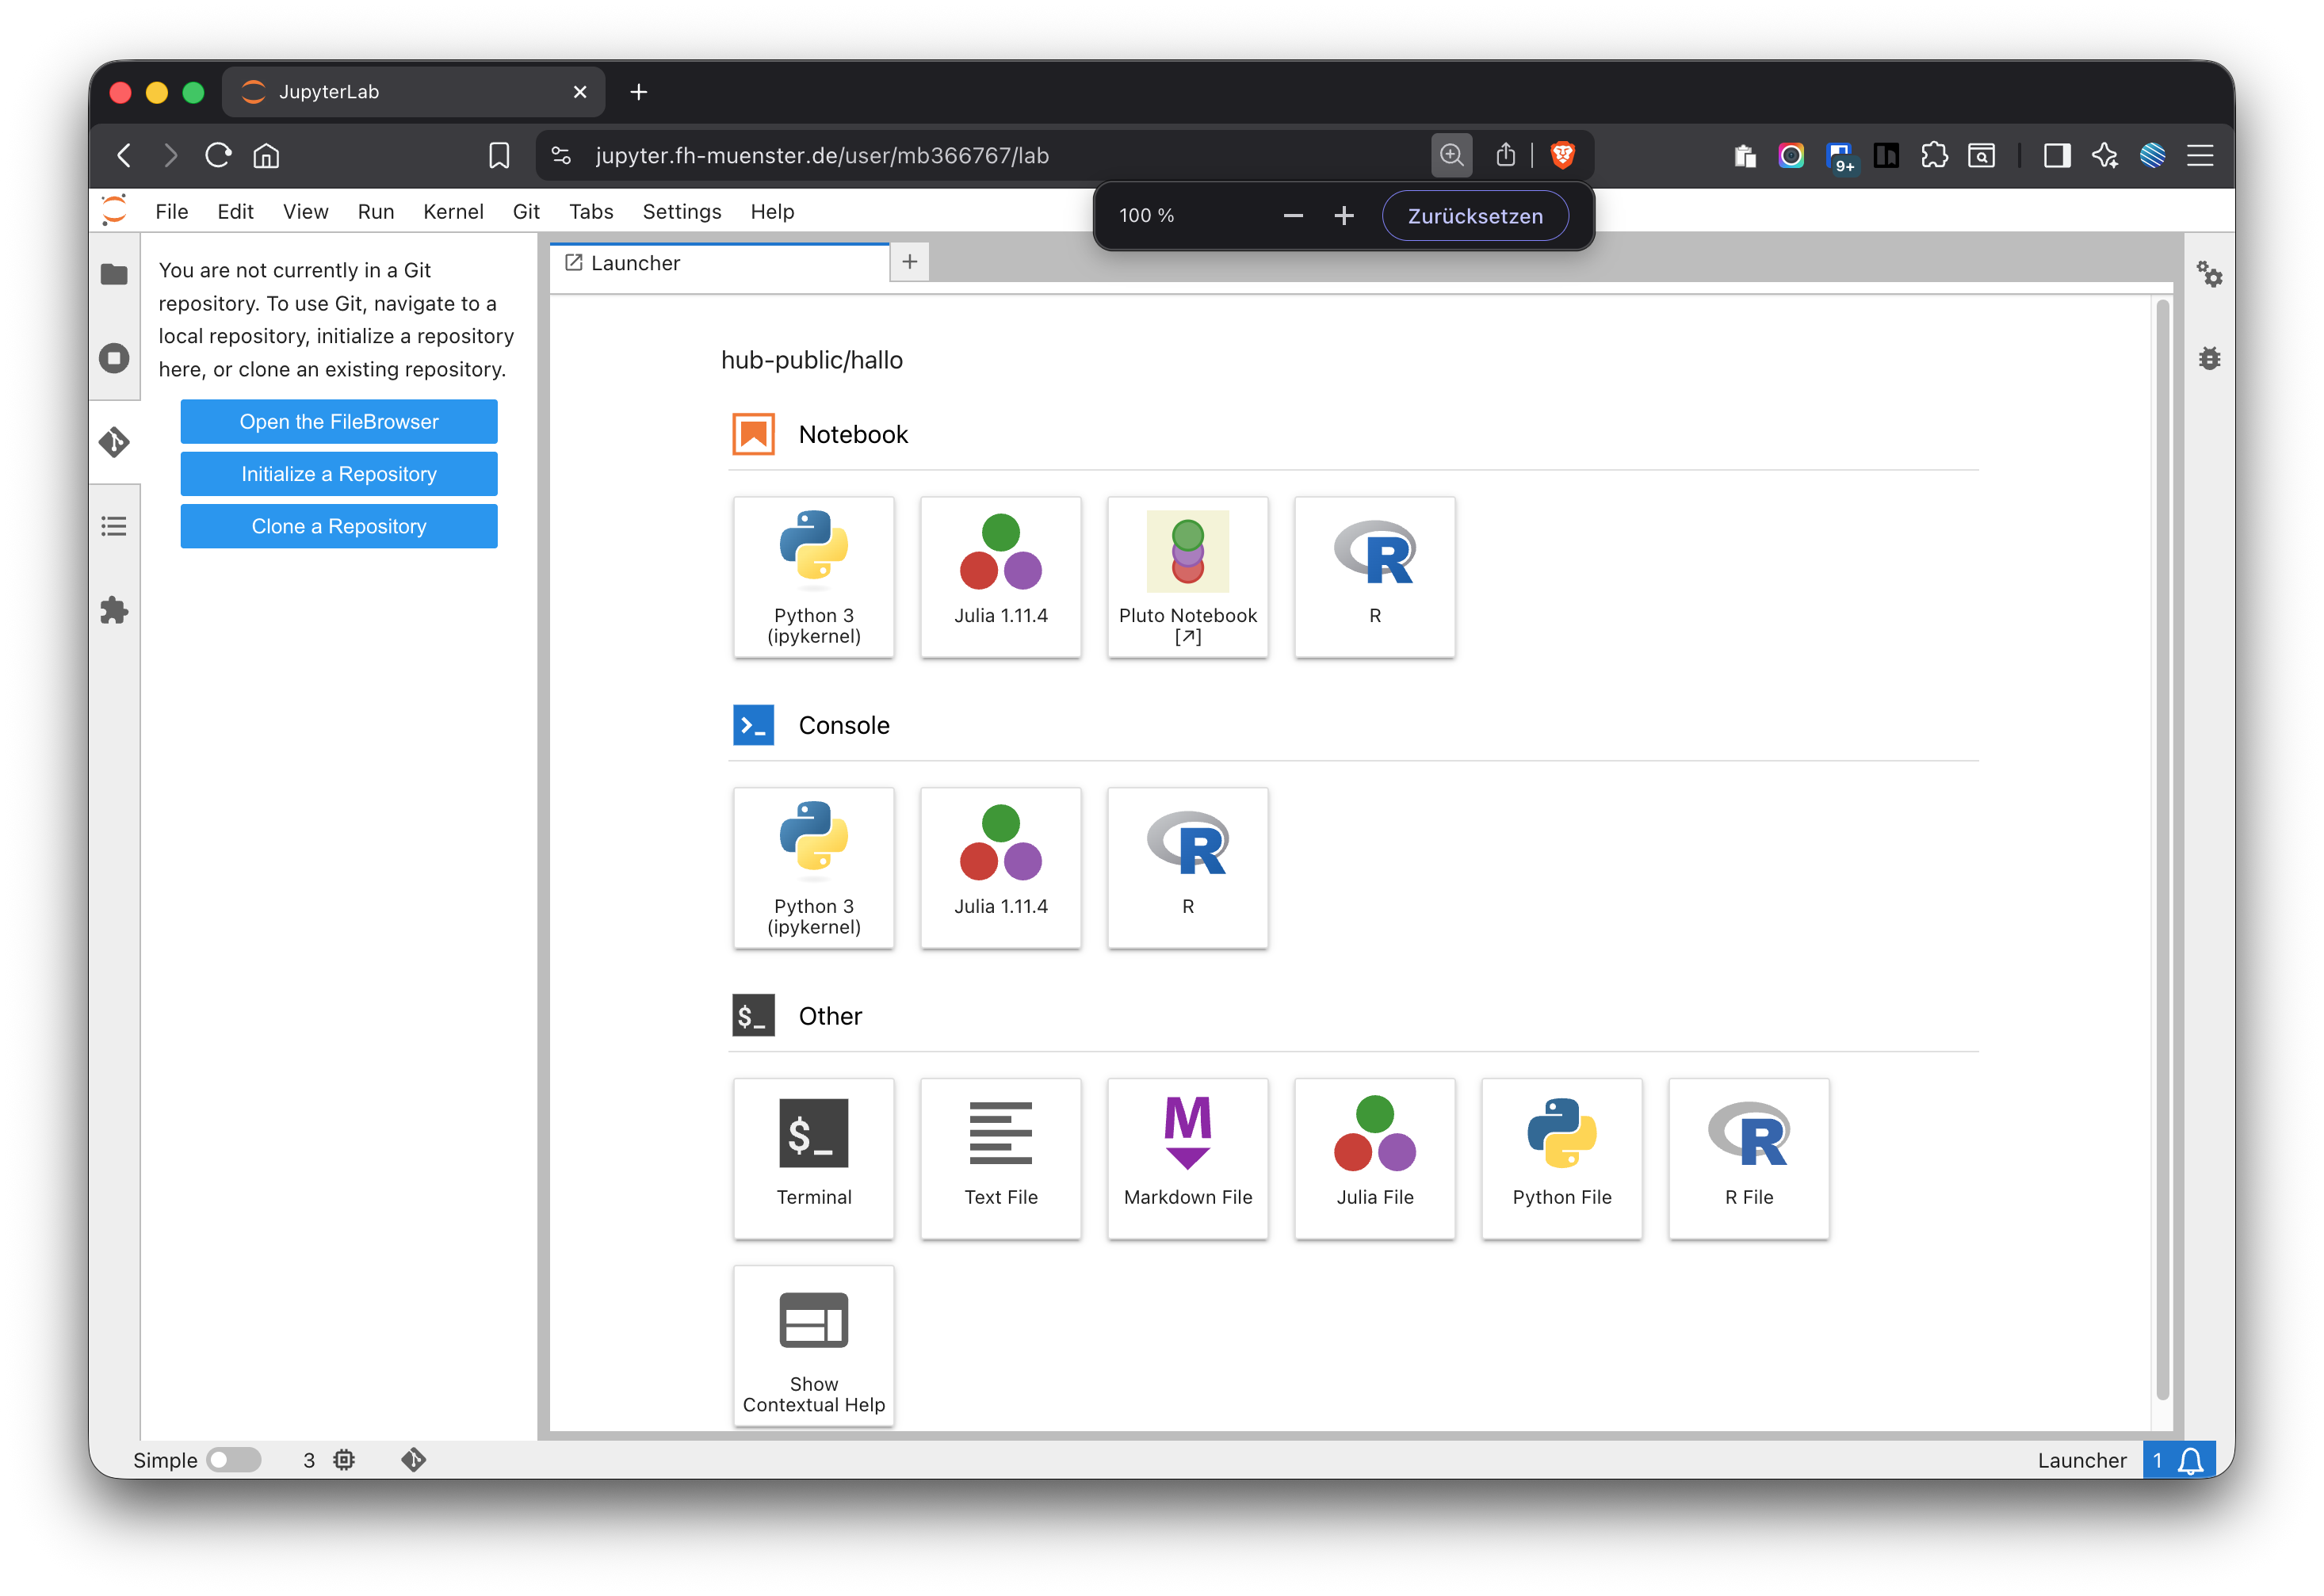Image resolution: width=2324 pixels, height=1596 pixels.
Task: Create a new Markdown File
Action: [x=1187, y=1158]
